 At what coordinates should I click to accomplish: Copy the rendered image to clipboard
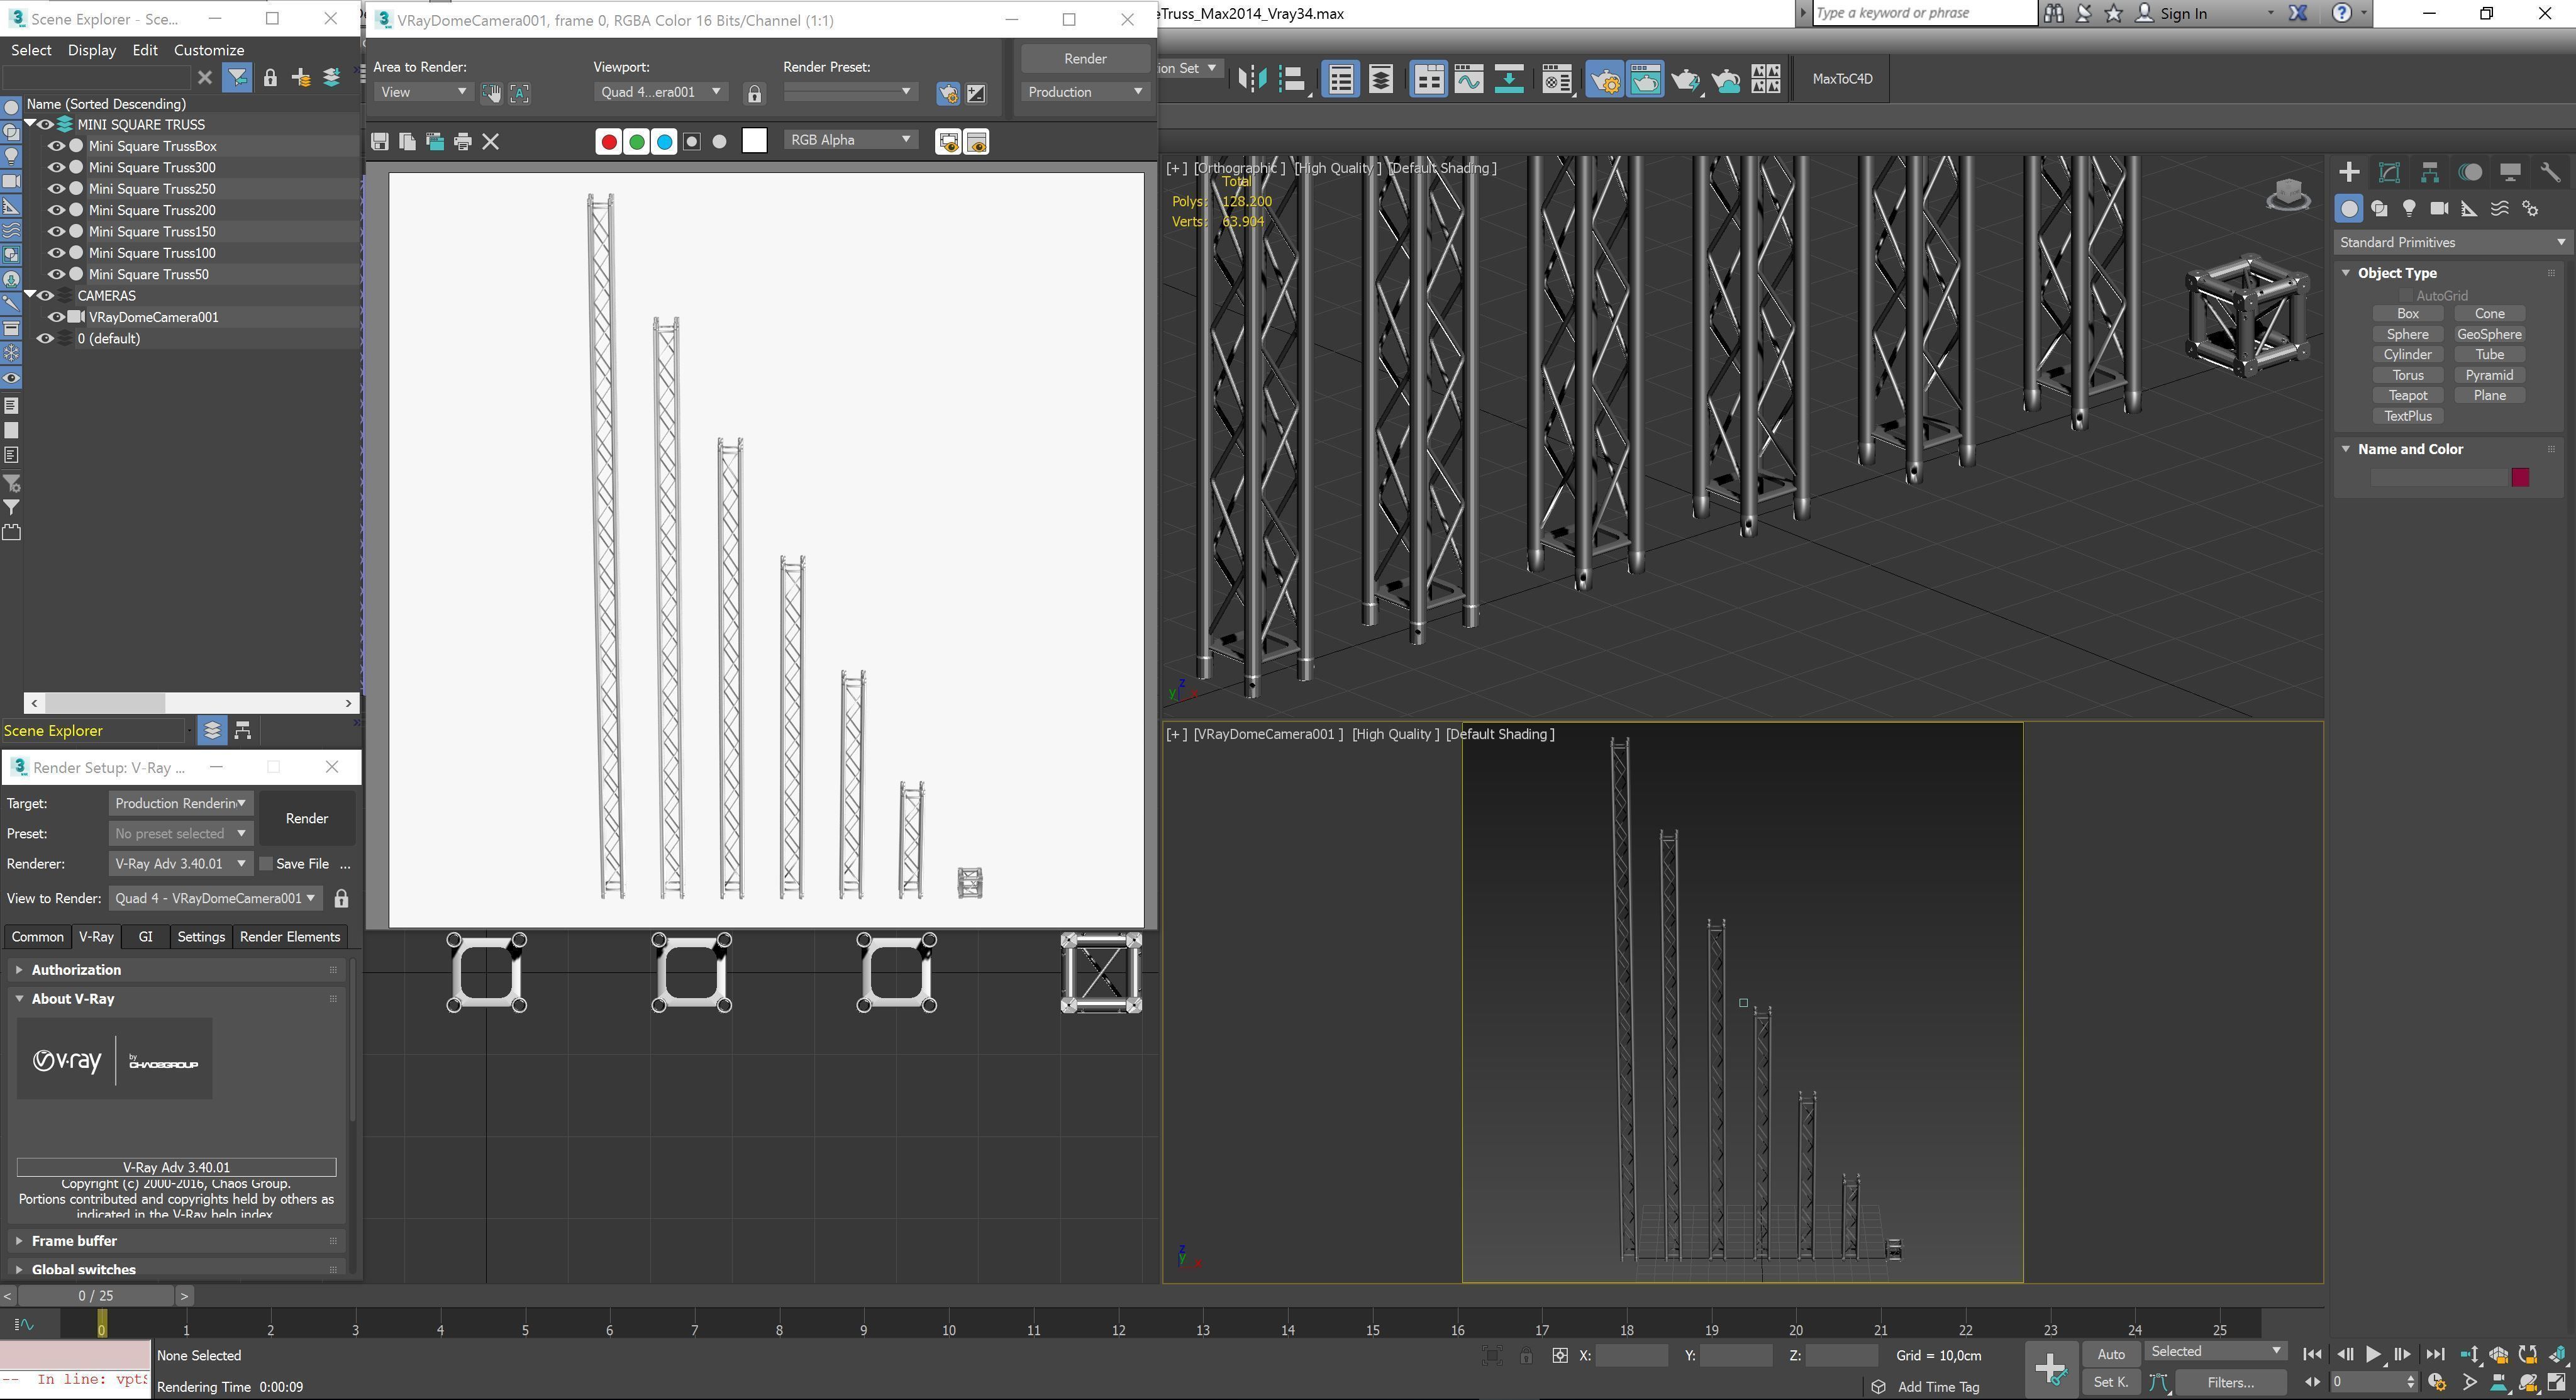point(407,141)
